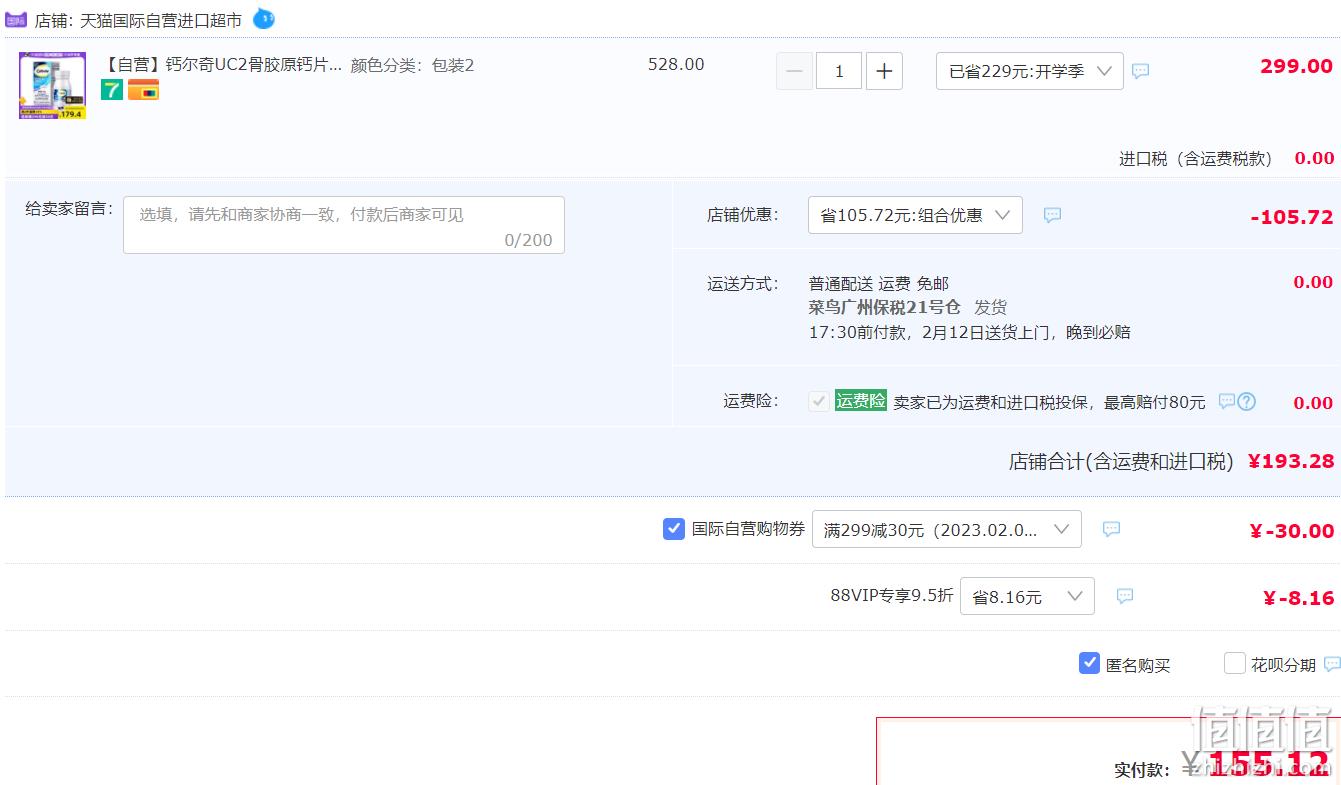Click the orange credit card badge icon
This screenshot has width=1341, height=785.
pyautogui.click(x=143, y=90)
